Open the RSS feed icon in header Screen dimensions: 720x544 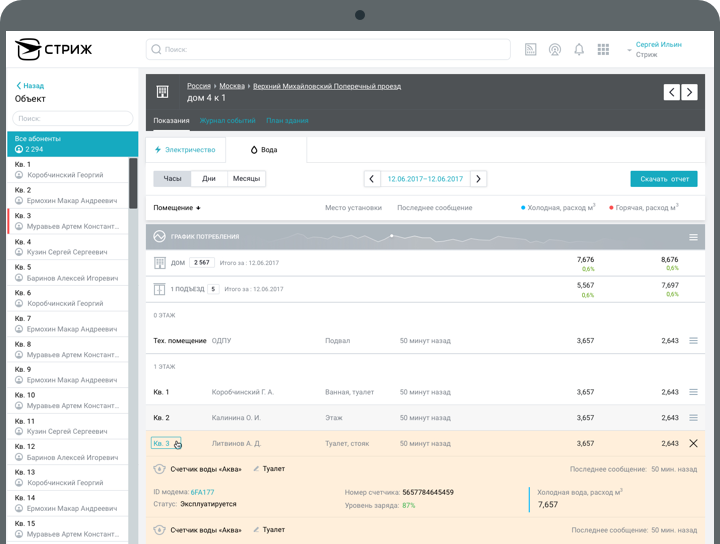(530, 49)
